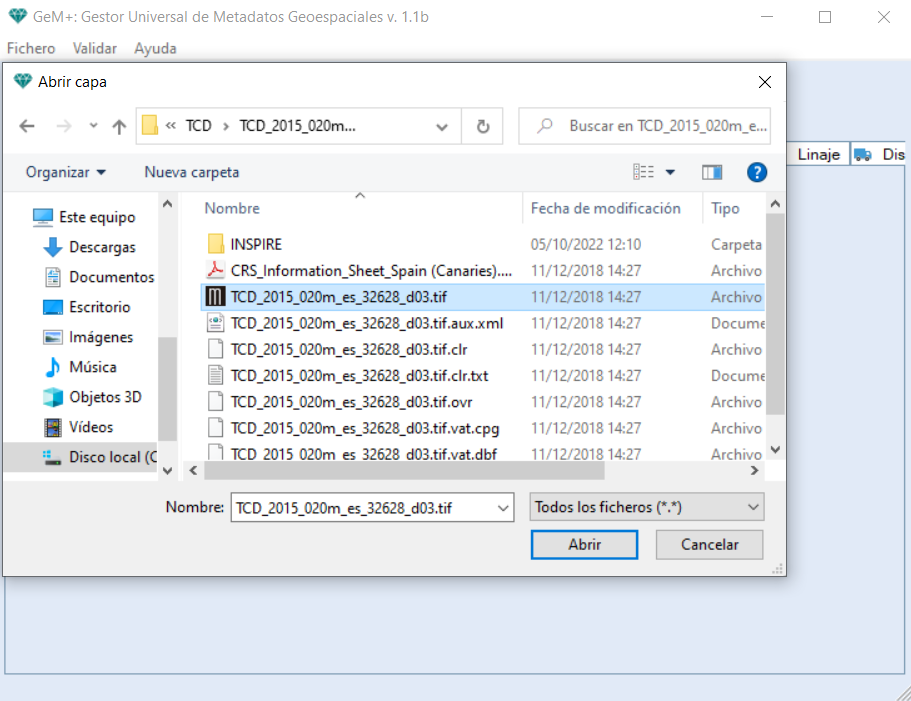Select the CRS_Information_Sheet_Spain PDF file
Screen dimensions: 911x701
click(x=370, y=270)
